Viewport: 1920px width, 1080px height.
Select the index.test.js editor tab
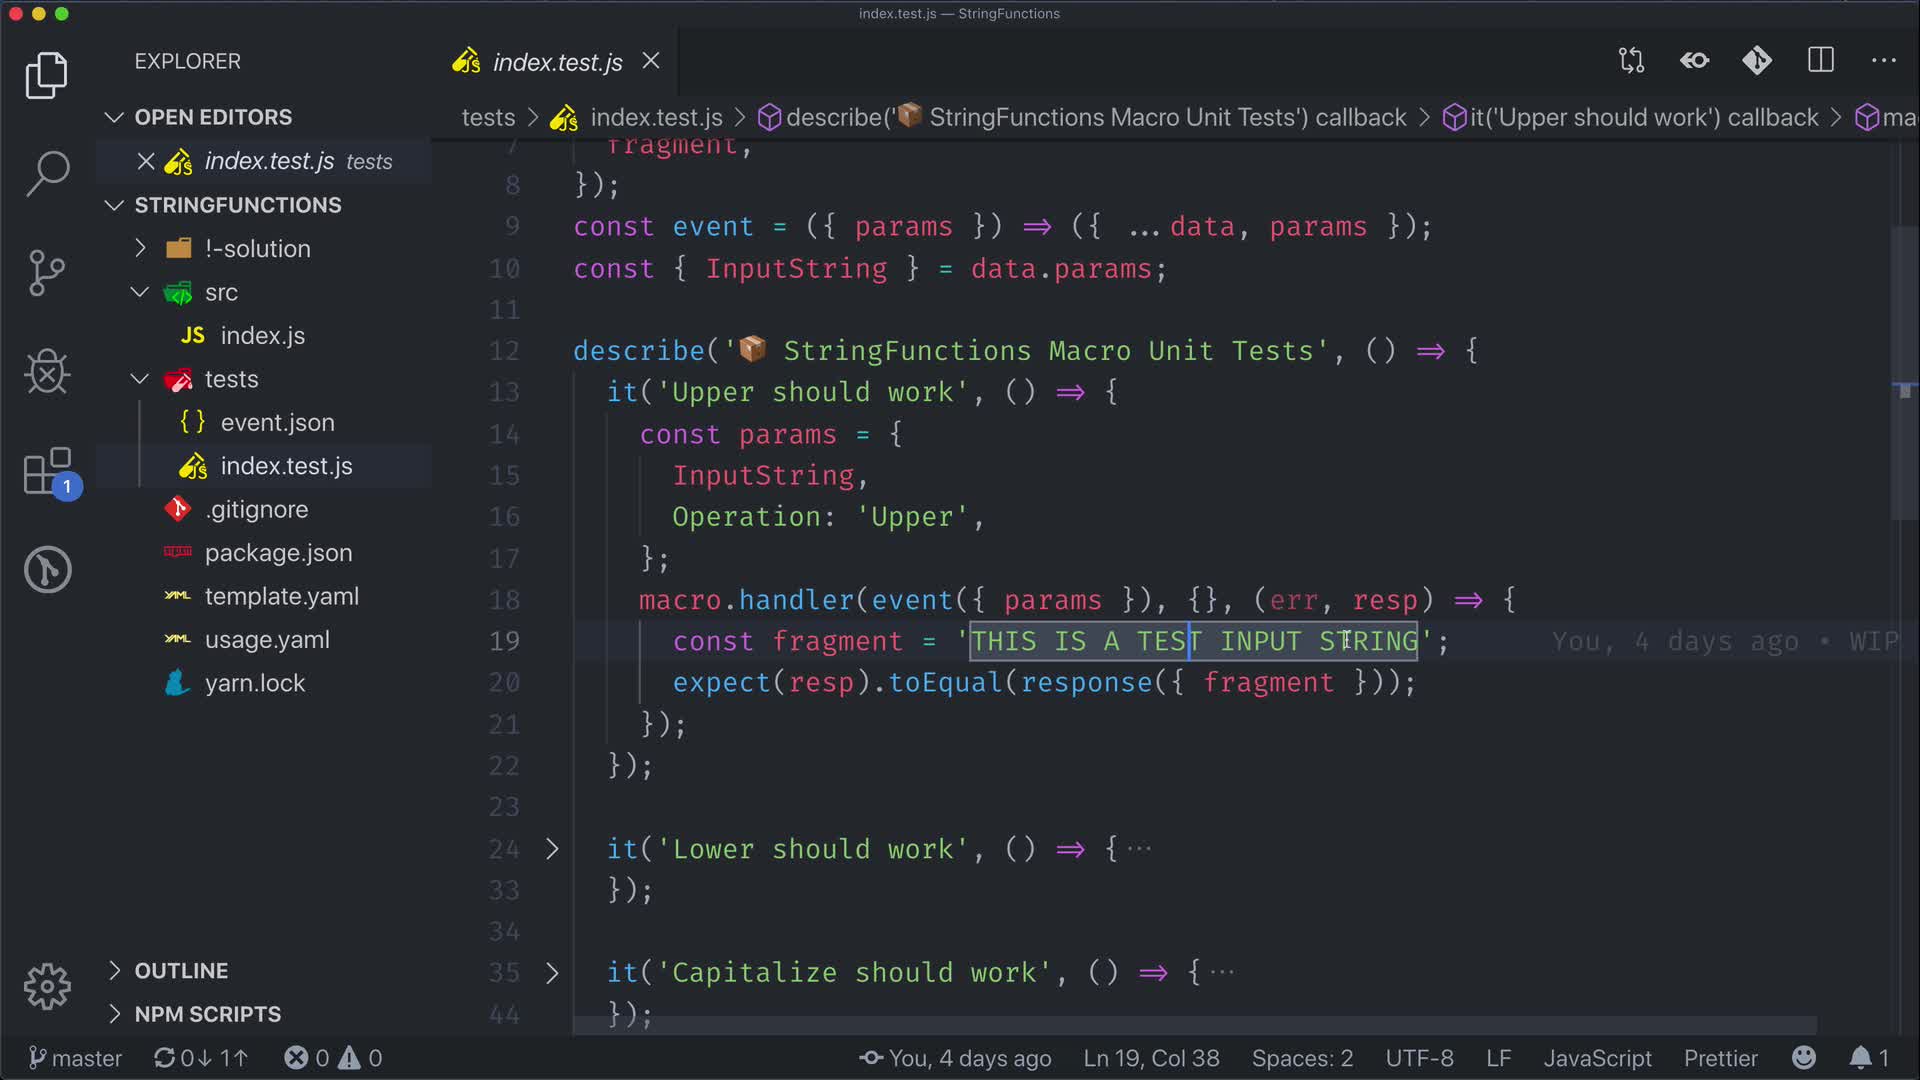556,62
